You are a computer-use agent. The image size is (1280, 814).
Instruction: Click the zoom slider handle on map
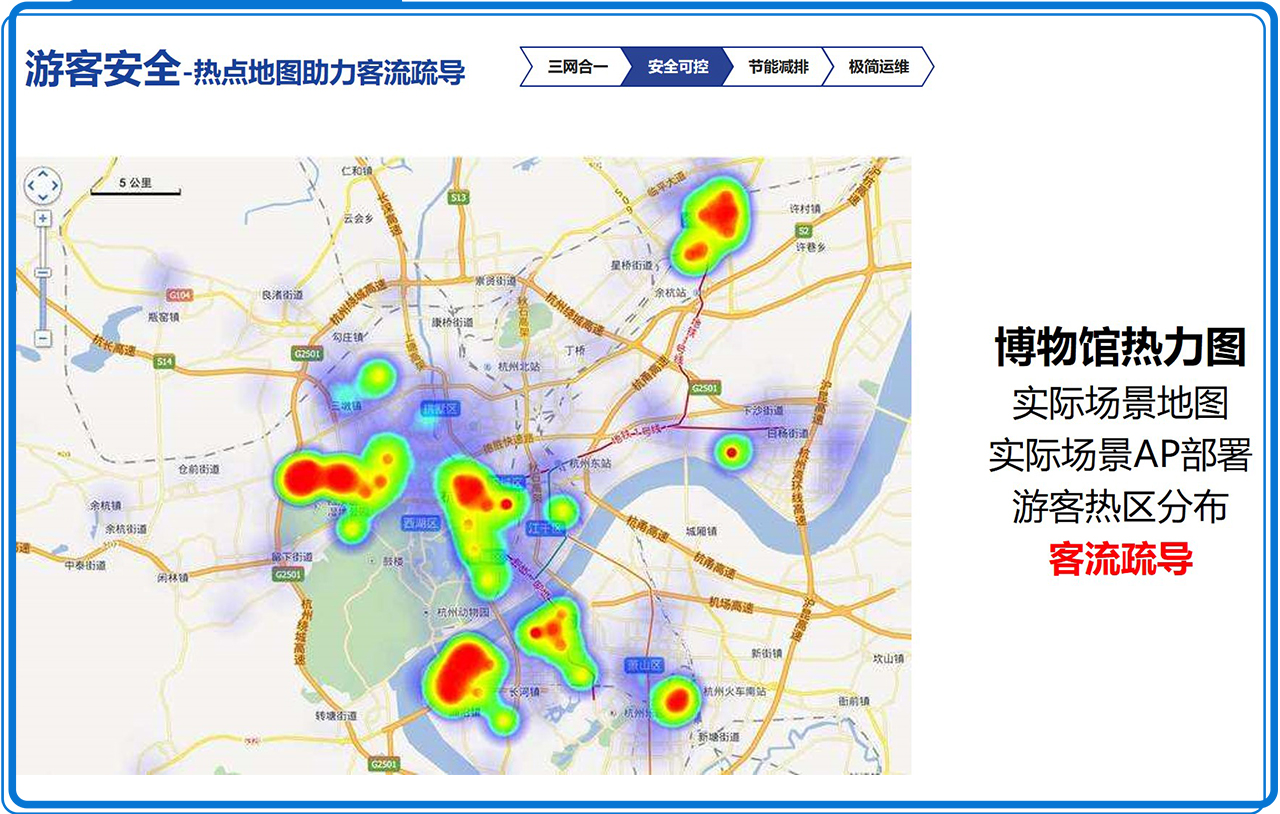(43, 273)
